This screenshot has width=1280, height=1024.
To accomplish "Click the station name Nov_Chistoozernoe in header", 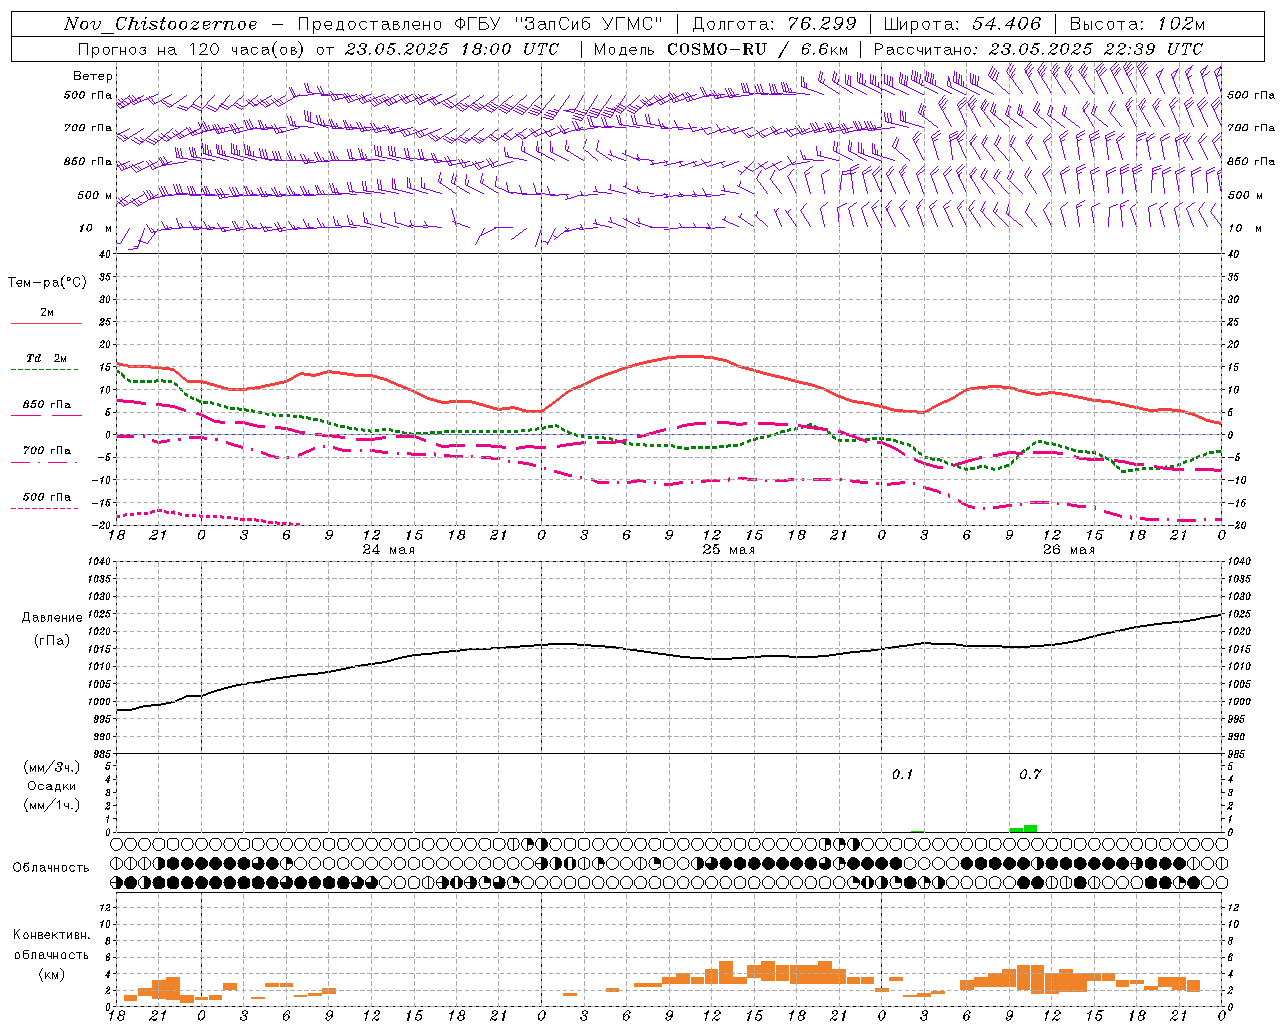I will pos(160,24).
